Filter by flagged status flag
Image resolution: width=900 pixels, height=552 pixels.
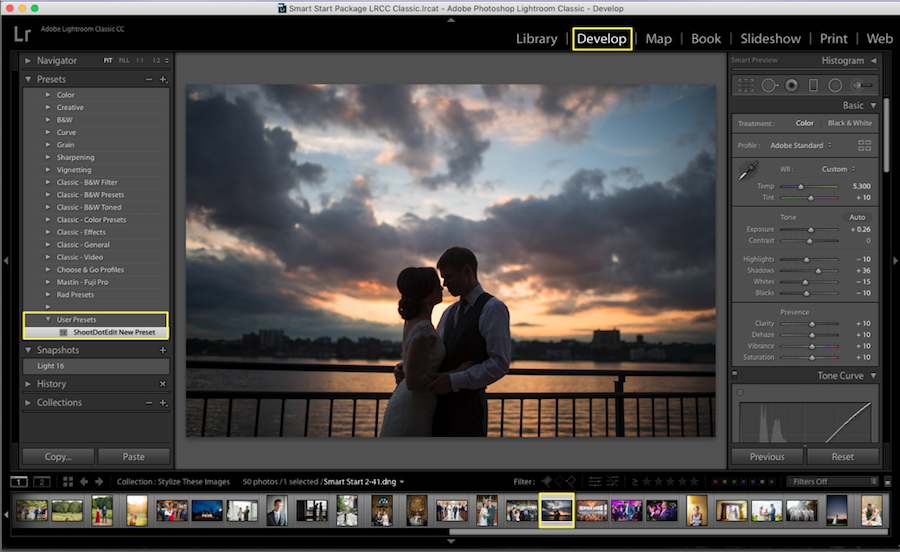coord(546,481)
